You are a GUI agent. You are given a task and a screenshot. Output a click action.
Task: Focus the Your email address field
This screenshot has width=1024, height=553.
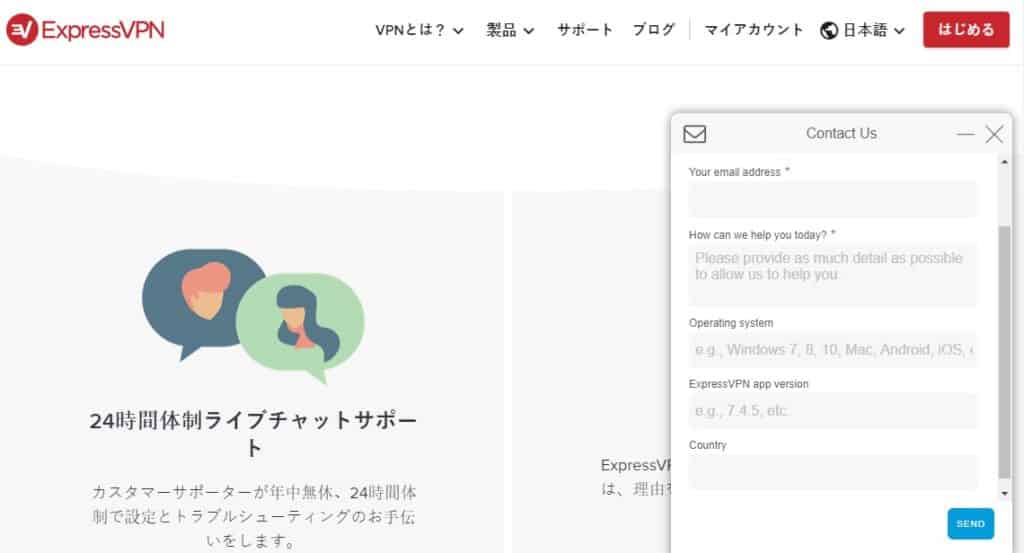pyautogui.click(x=833, y=200)
